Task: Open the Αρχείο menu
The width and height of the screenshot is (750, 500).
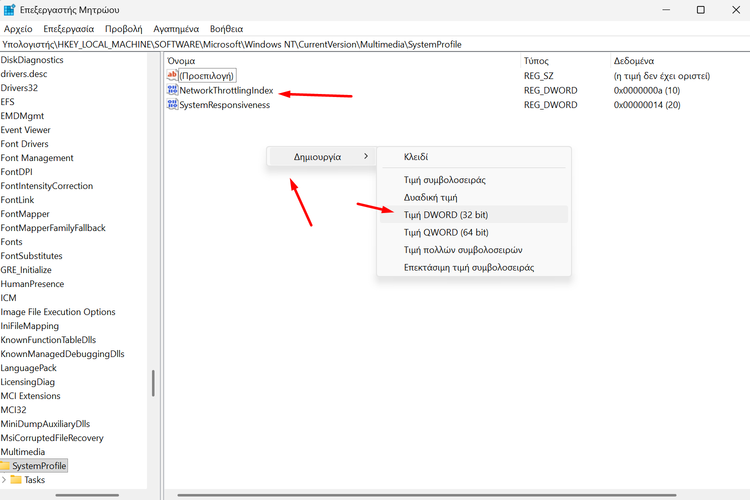Action: pyautogui.click(x=18, y=30)
